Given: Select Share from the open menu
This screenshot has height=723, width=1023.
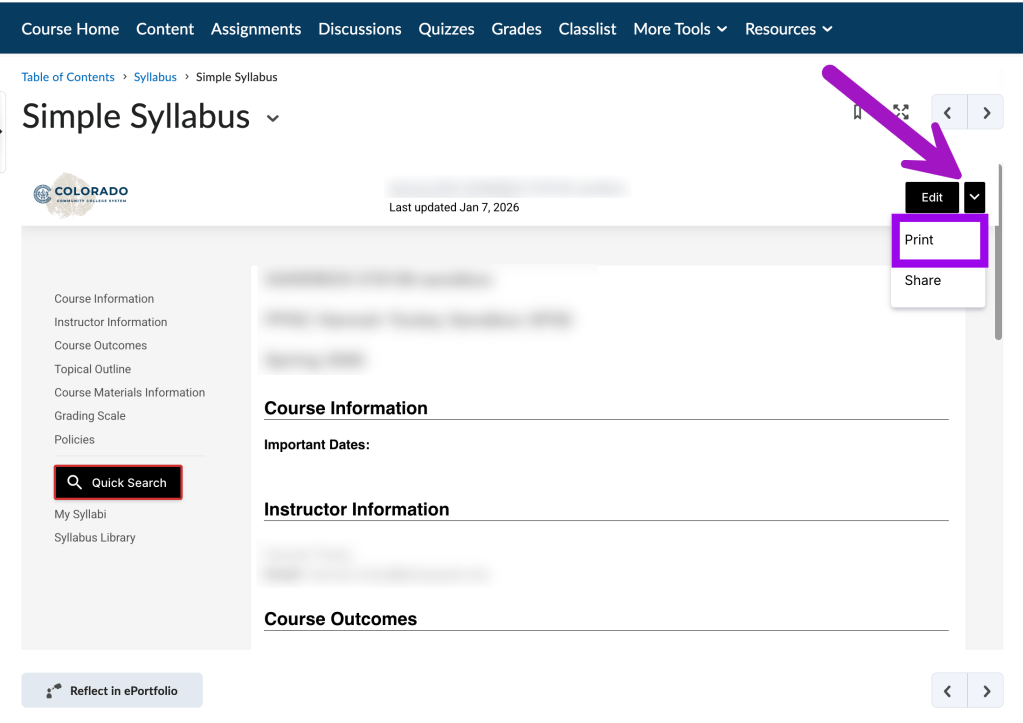Looking at the screenshot, I should coord(921,280).
